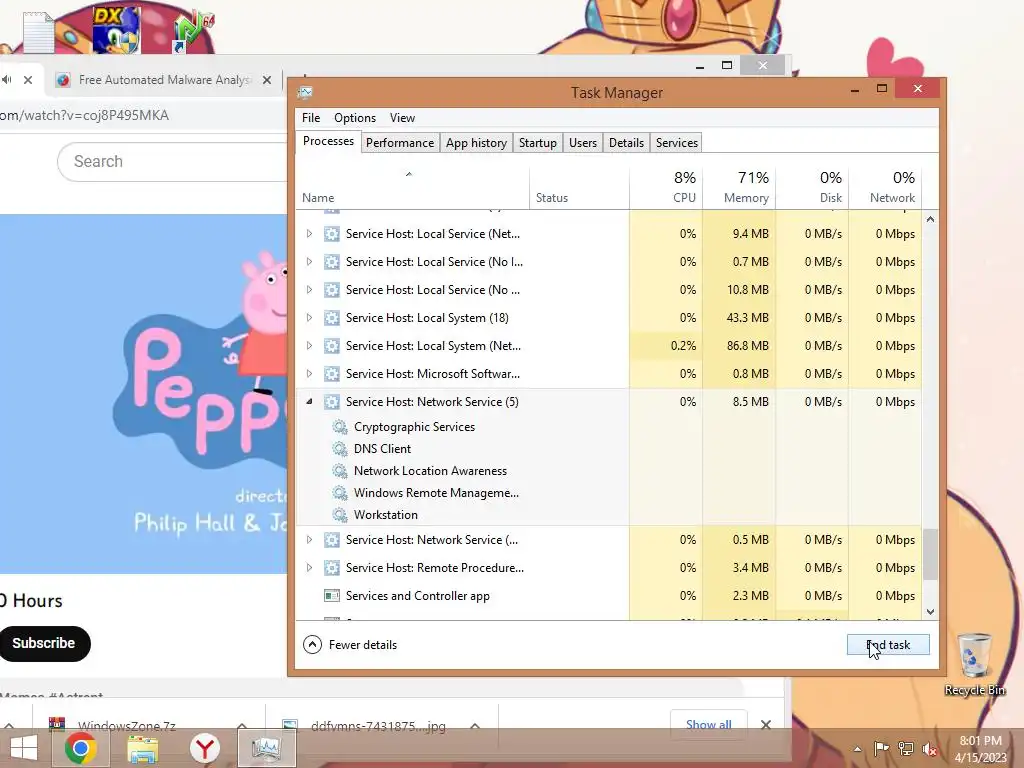Screen dimensions: 1024x768
Task: Collapse Service Host: Network Service (5)
Action: [x=310, y=402]
